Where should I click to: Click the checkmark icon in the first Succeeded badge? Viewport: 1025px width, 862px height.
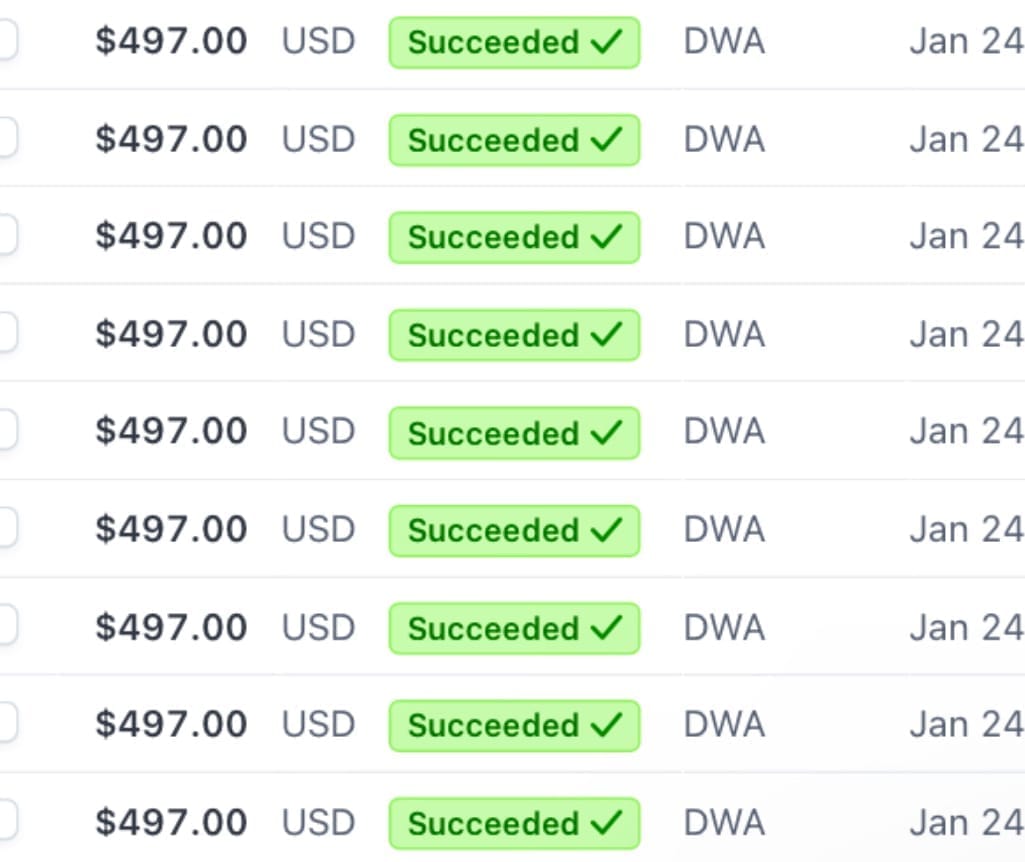606,42
